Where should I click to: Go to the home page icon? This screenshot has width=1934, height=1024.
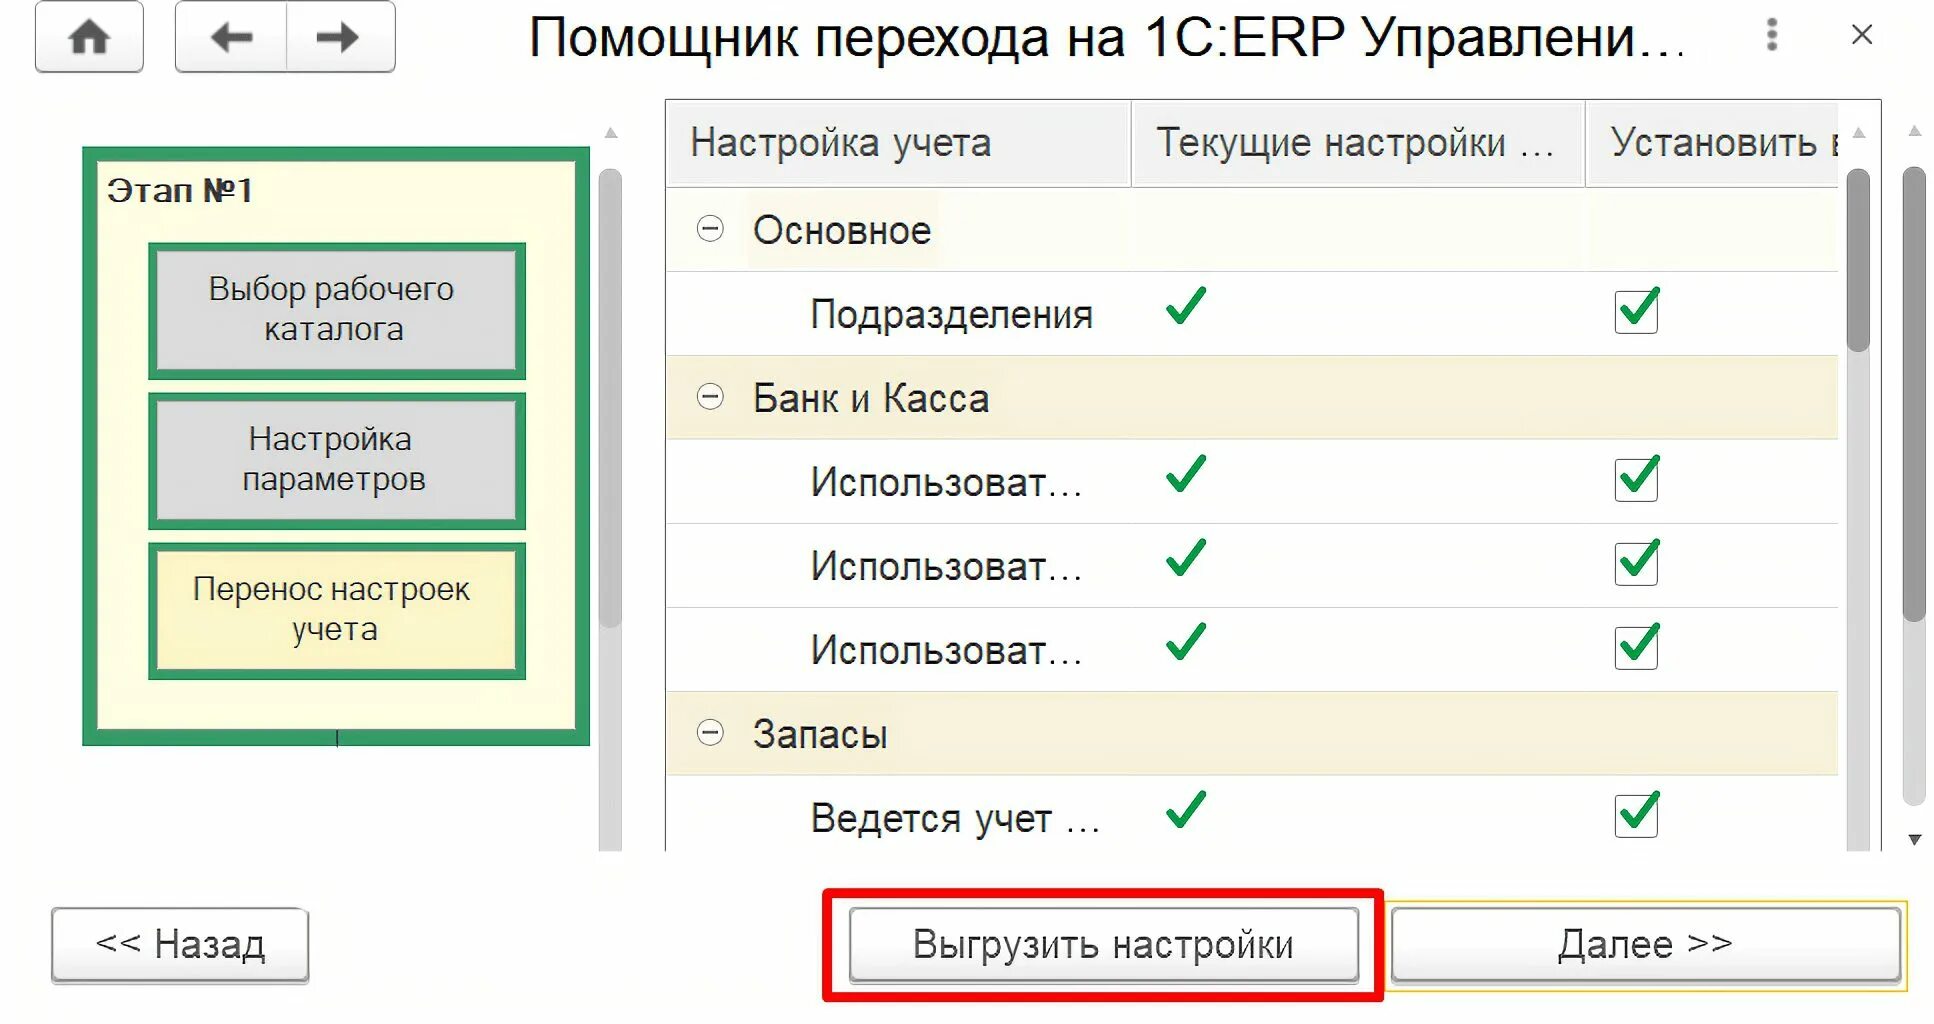coord(89,37)
